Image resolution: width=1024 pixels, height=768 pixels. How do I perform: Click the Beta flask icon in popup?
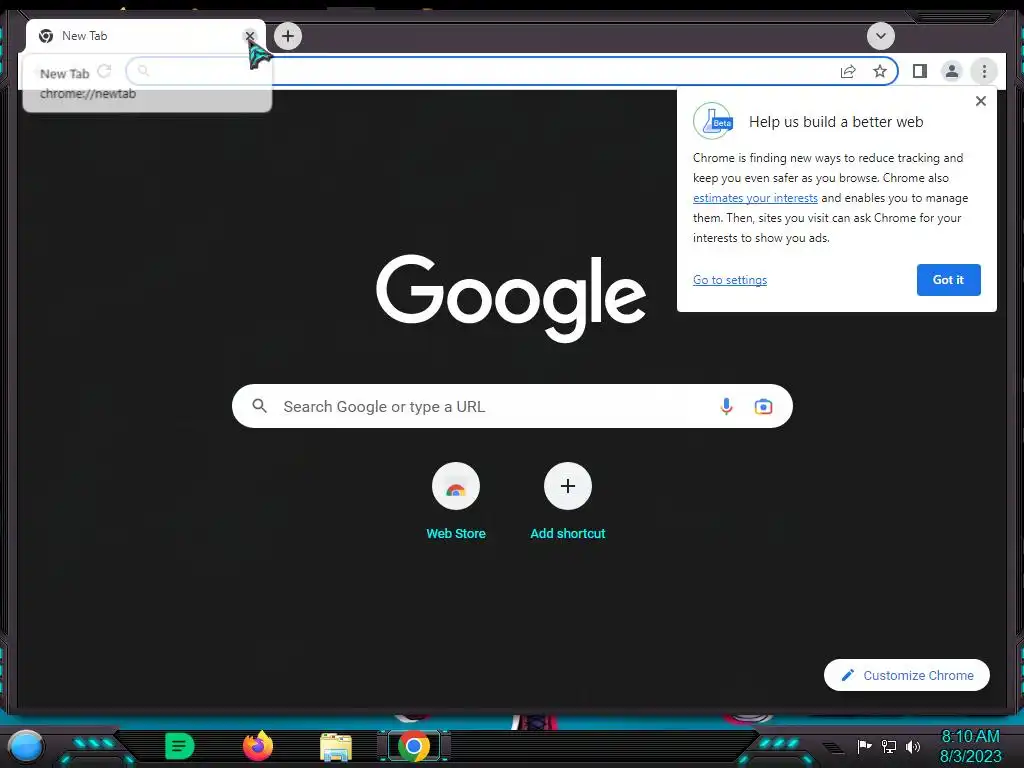tap(712, 121)
